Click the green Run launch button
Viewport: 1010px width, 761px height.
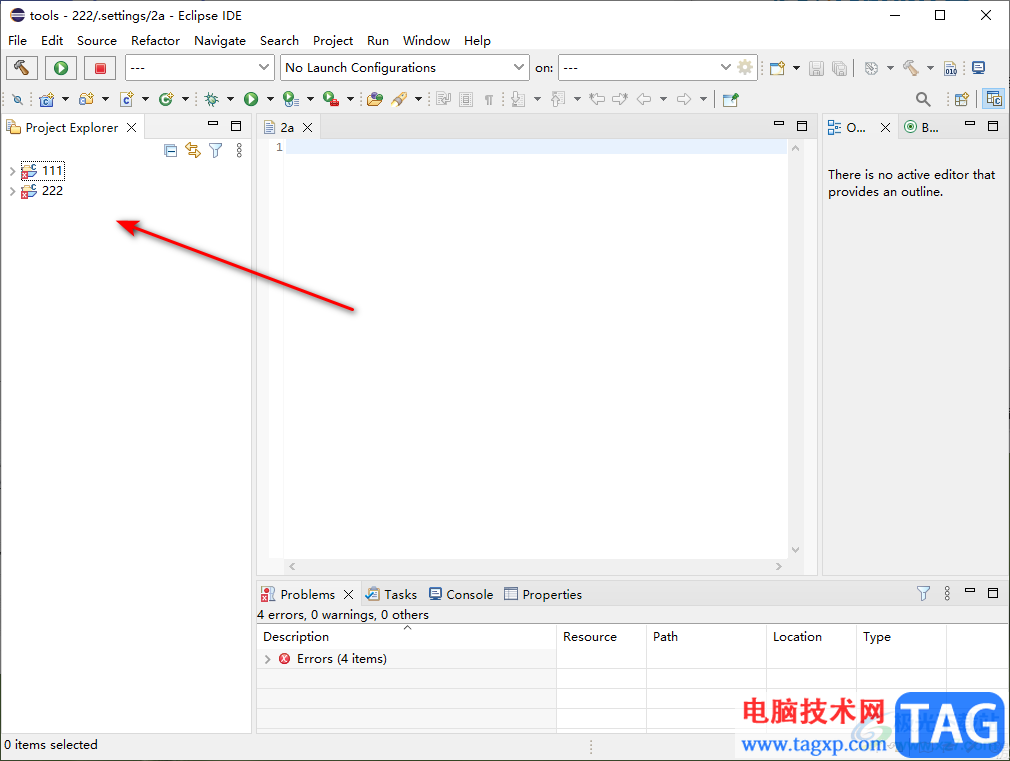pyautogui.click(x=61, y=68)
